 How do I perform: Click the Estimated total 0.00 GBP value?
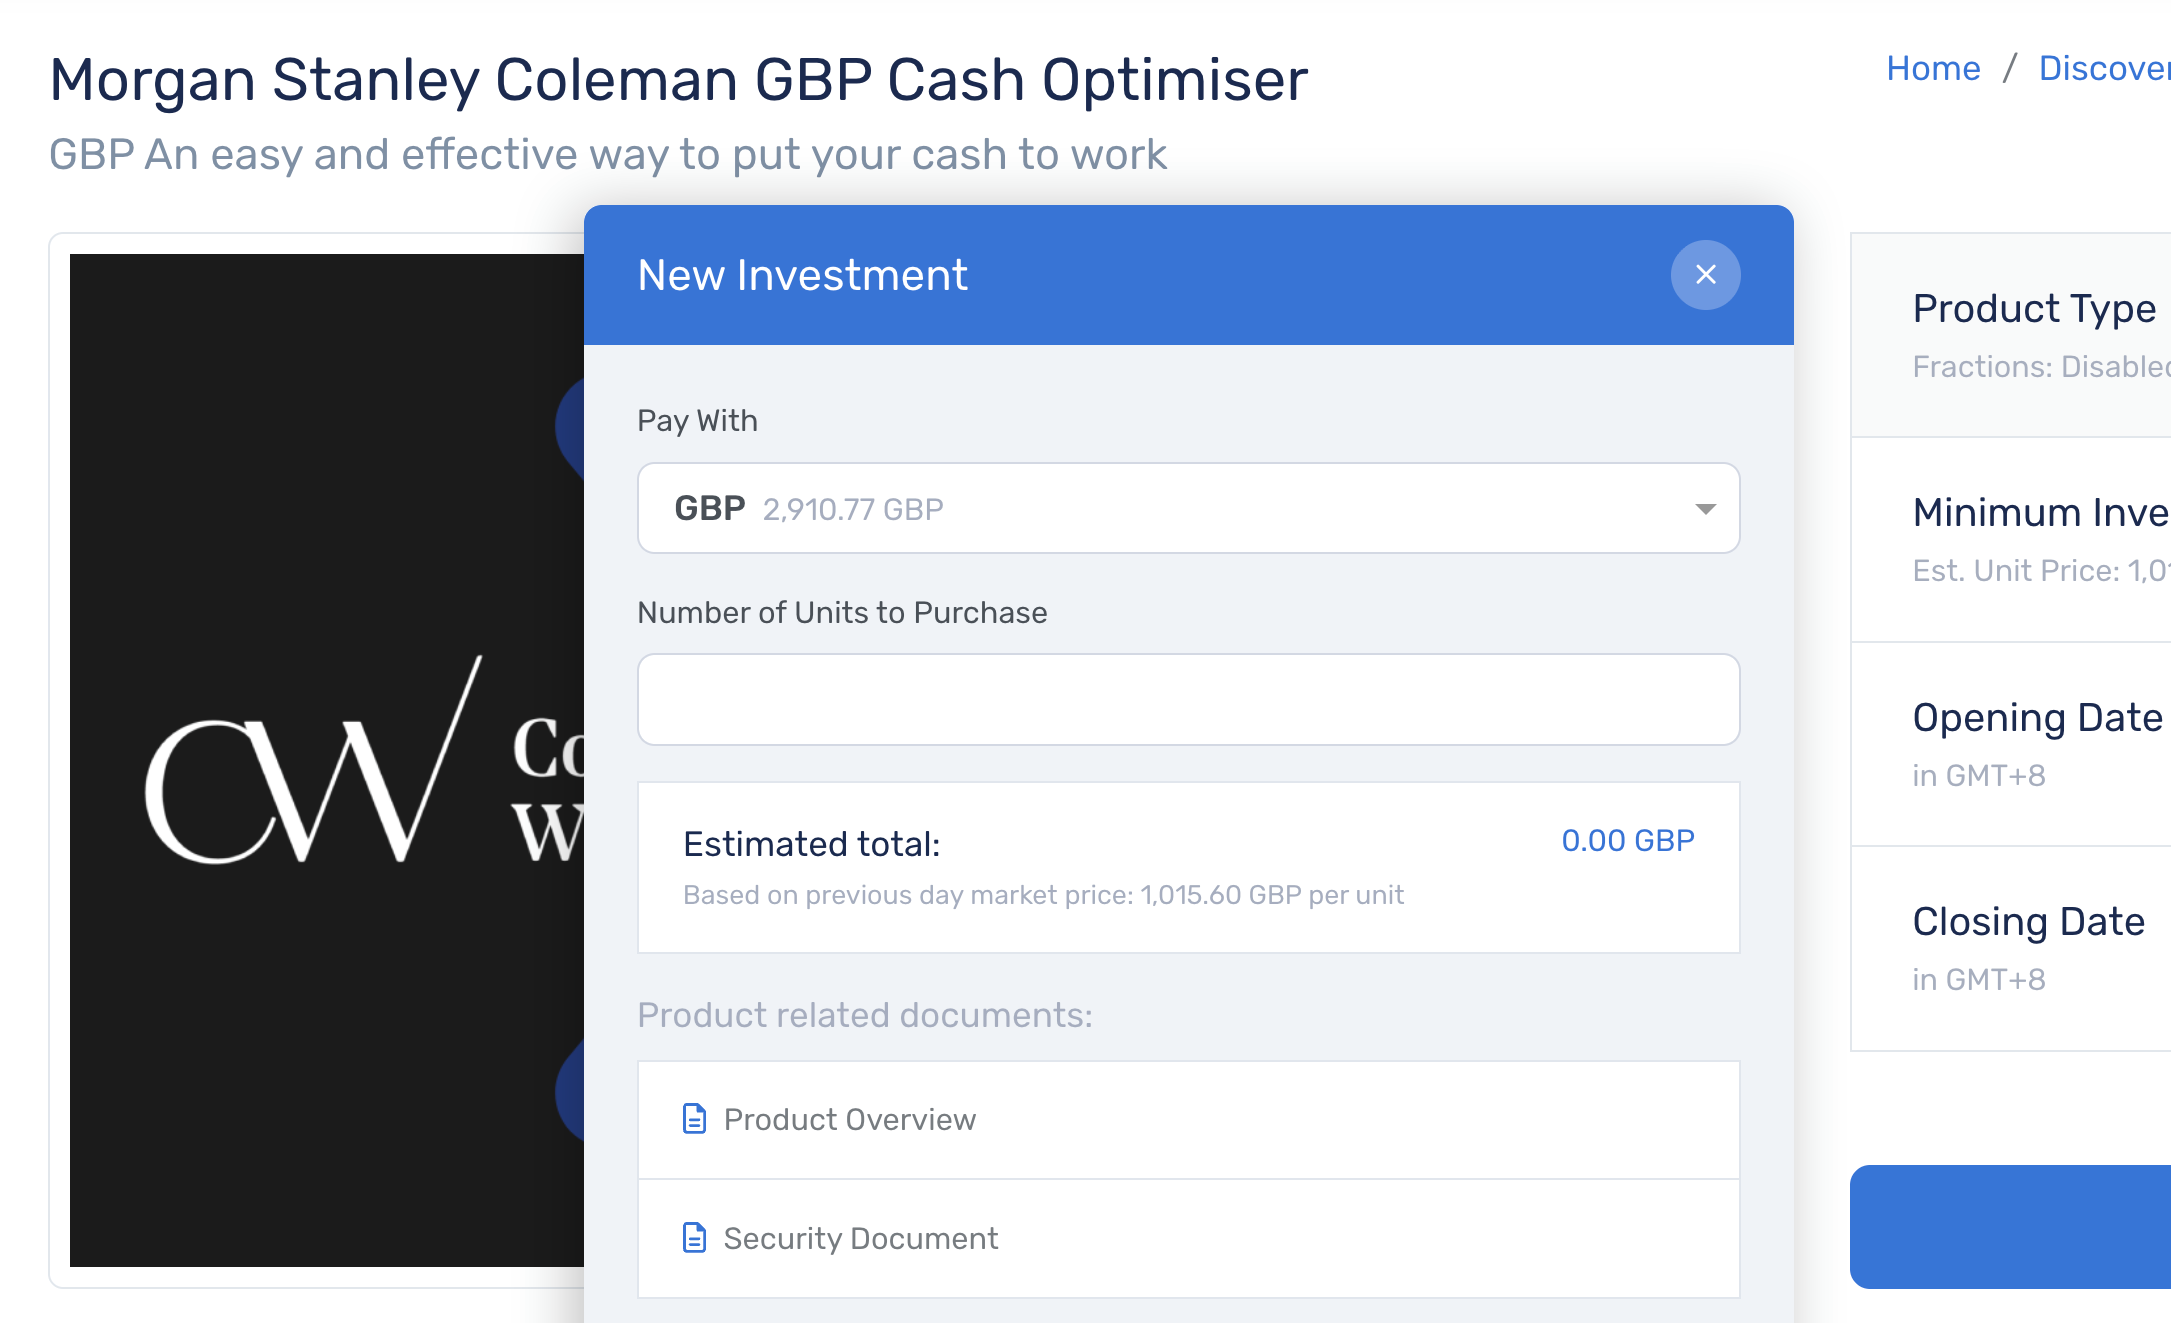point(1627,841)
